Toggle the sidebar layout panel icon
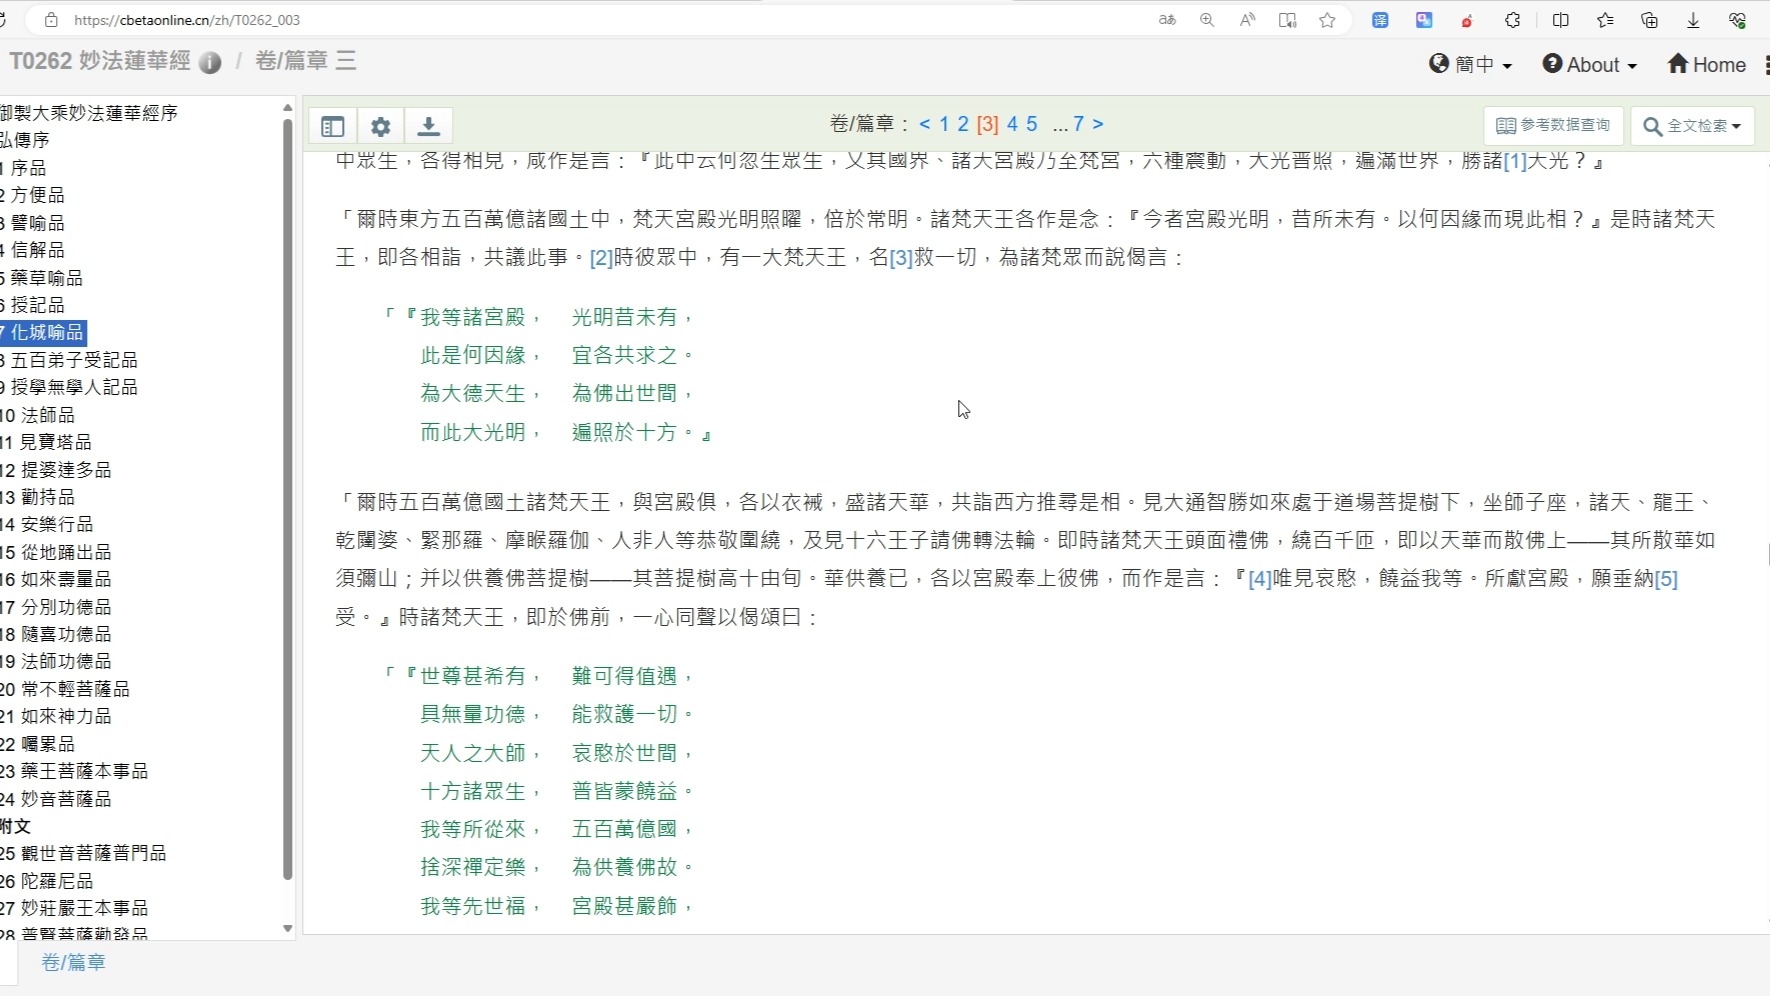 click(x=333, y=126)
